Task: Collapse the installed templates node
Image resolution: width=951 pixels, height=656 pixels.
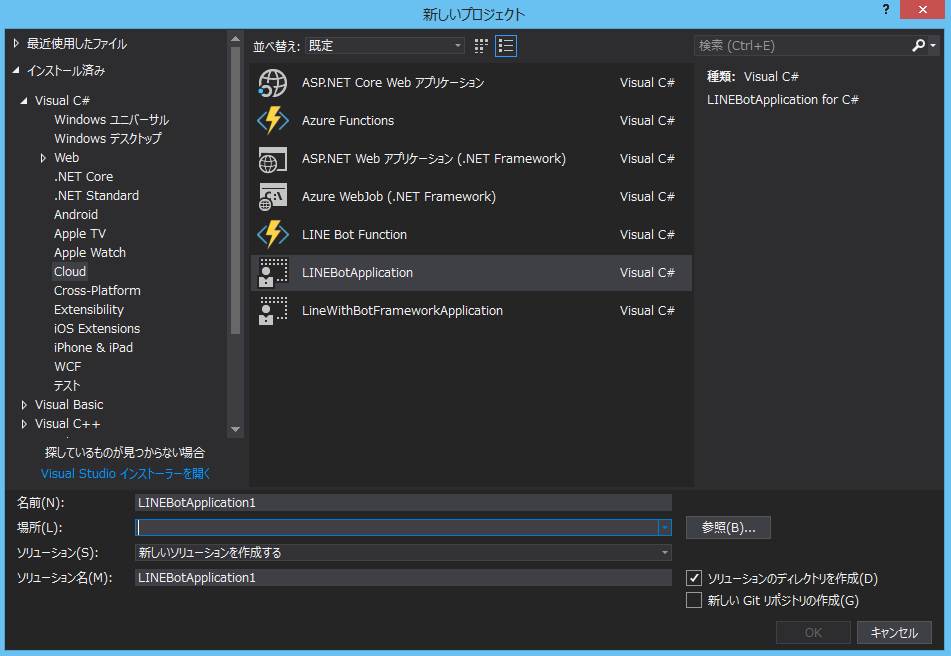Action: pyautogui.click(x=16, y=71)
